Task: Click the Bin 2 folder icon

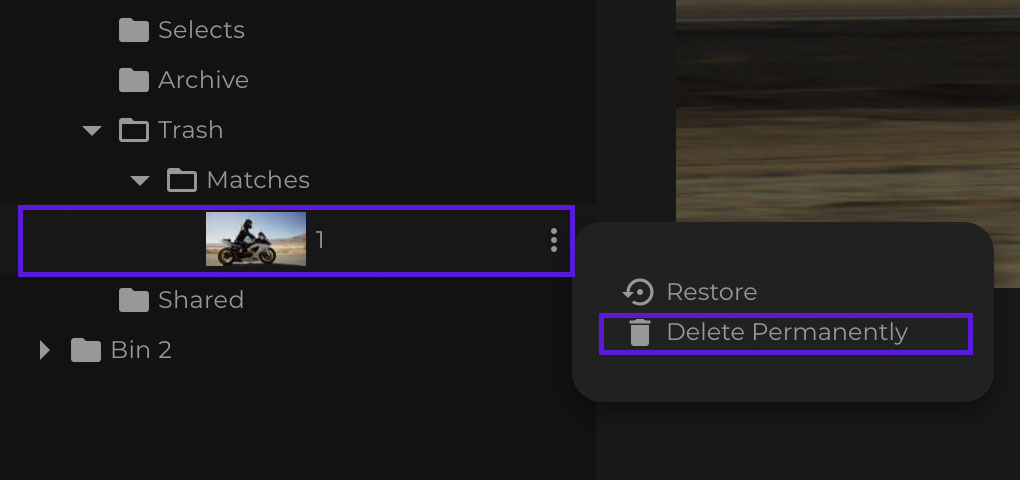Action: click(x=86, y=350)
